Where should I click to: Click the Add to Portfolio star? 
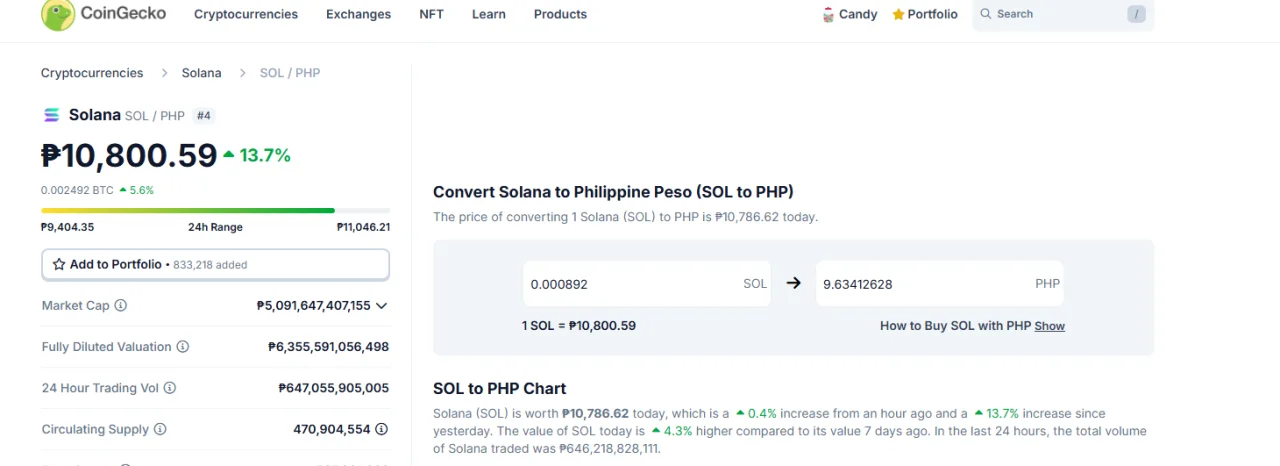tap(59, 265)
